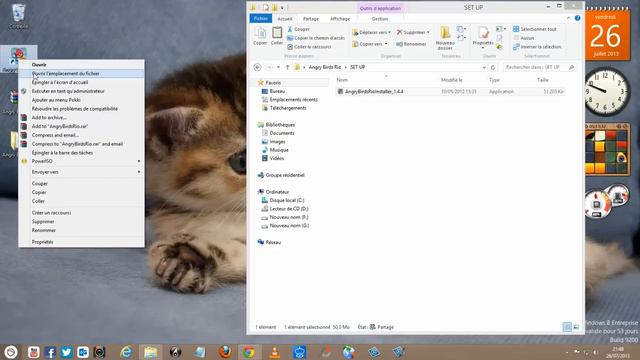The height and width of the screenshot is (360, 640).
Task: Click Angry Birds Rio in the breadcrumb
Action: [324, 67]
